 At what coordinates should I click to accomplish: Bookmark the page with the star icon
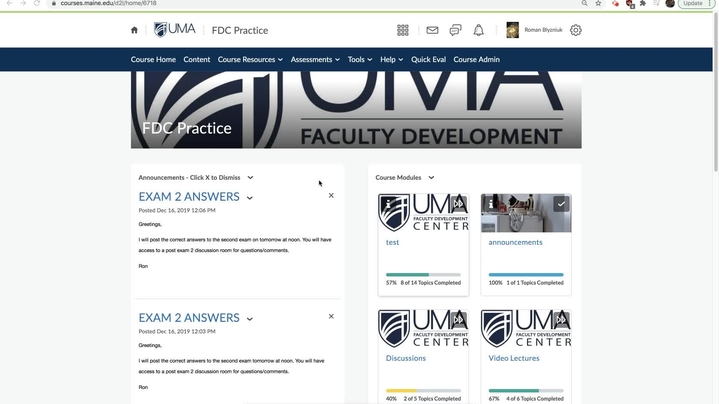[598, 3]
